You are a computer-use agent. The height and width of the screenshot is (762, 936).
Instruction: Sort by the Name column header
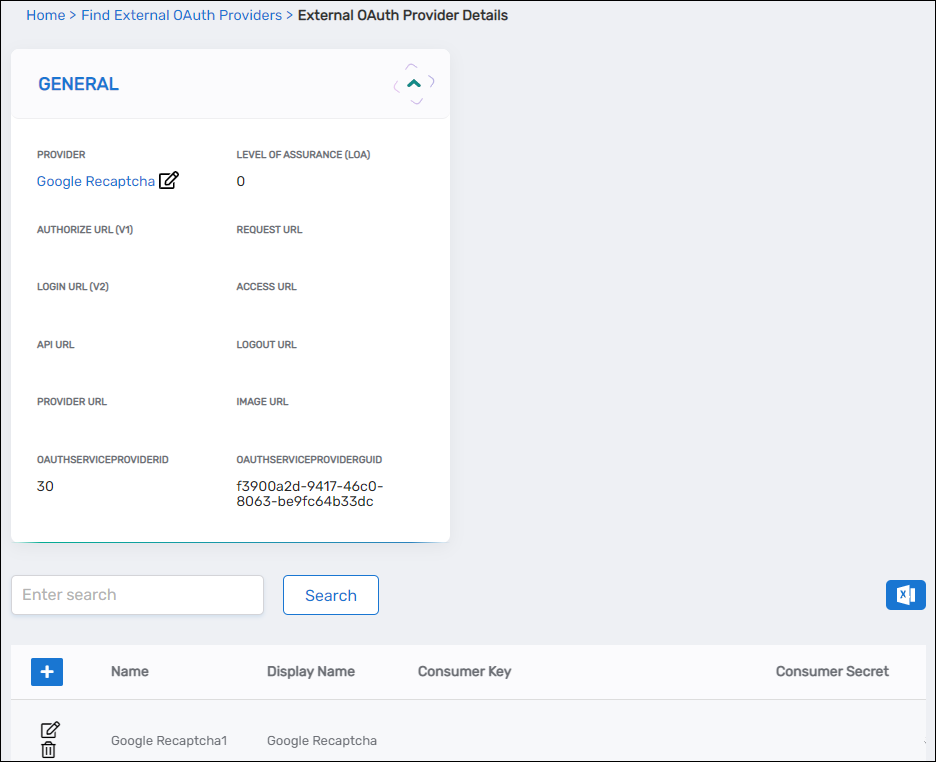coord(130,672)
